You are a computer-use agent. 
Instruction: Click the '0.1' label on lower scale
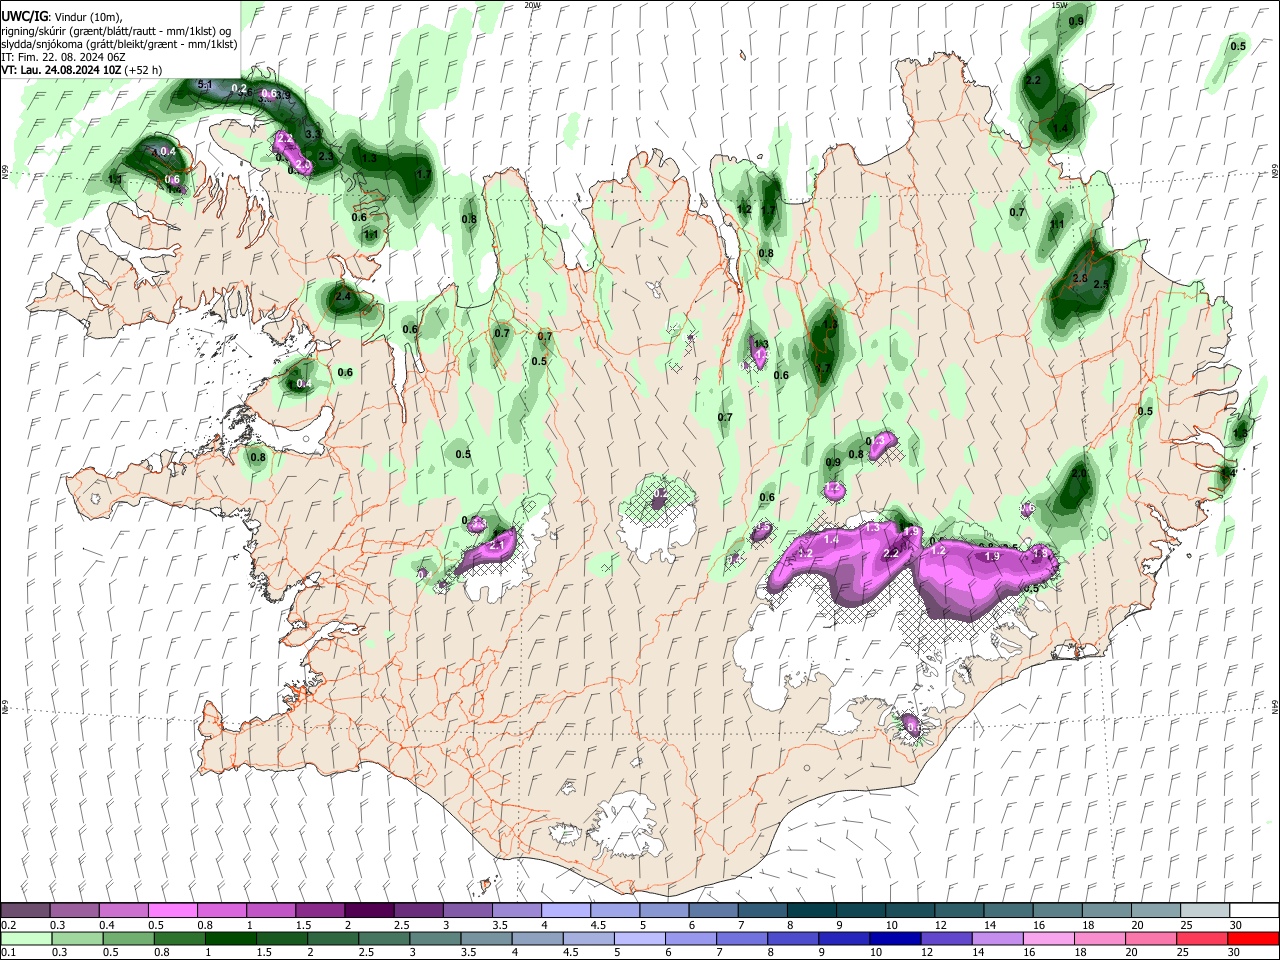(8, 952)
